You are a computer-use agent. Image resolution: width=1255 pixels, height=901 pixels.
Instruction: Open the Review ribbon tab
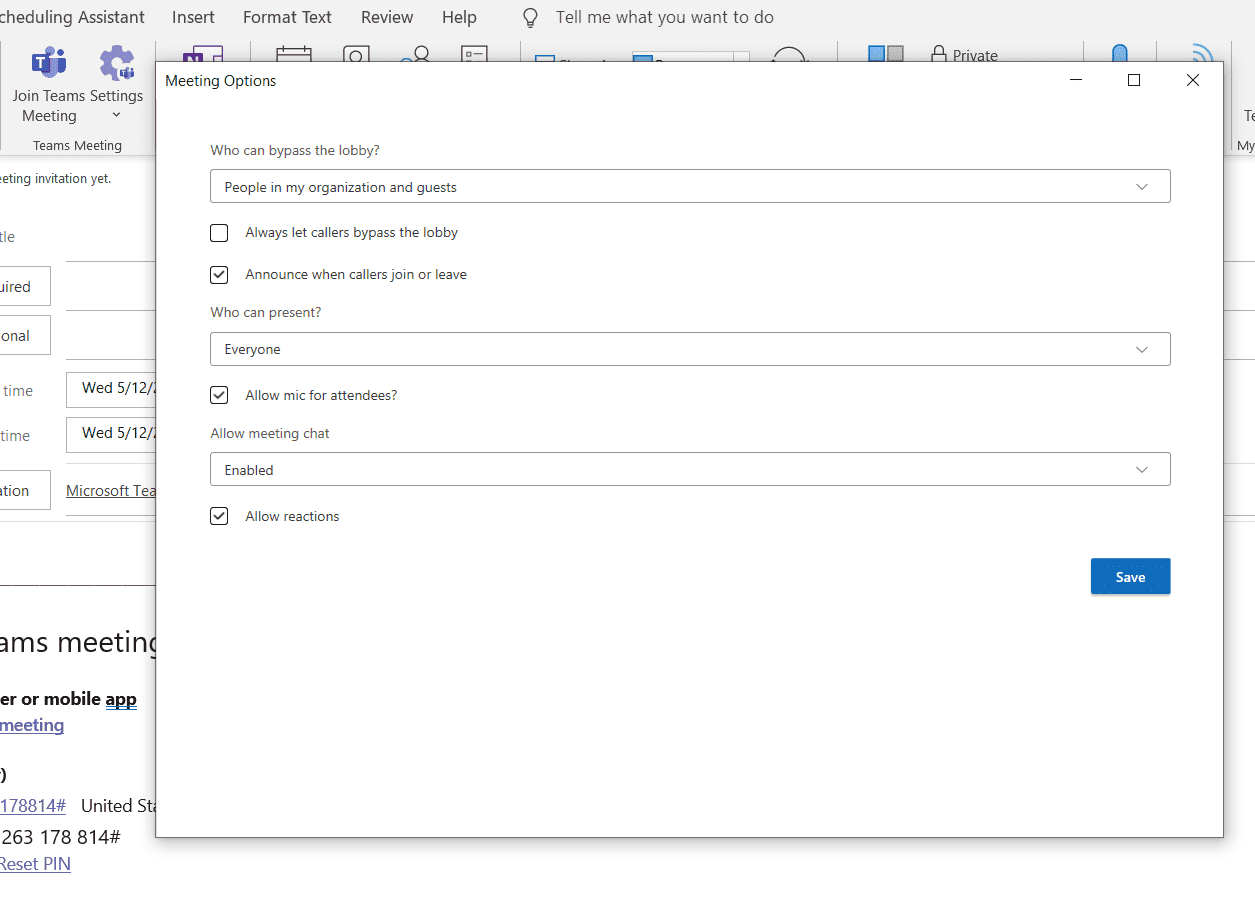[x=387, y=18]
